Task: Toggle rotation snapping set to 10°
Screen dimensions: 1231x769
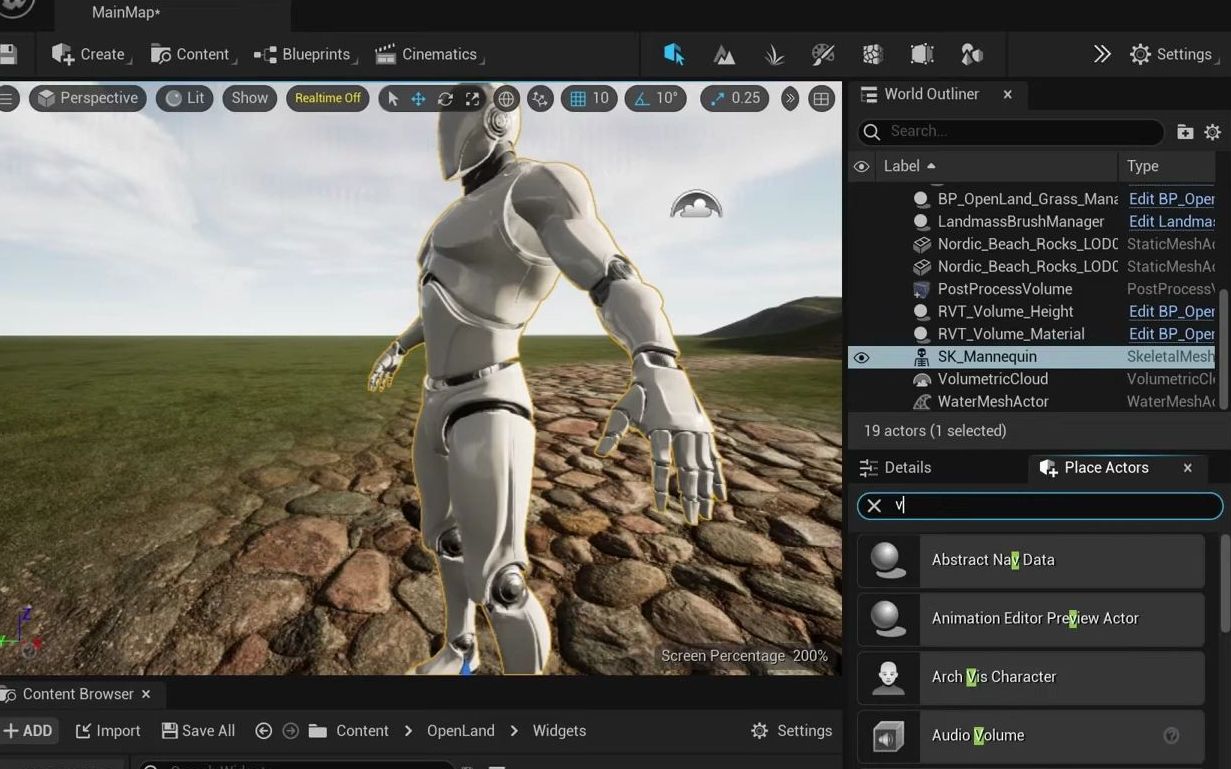Action: coord(656,99)
